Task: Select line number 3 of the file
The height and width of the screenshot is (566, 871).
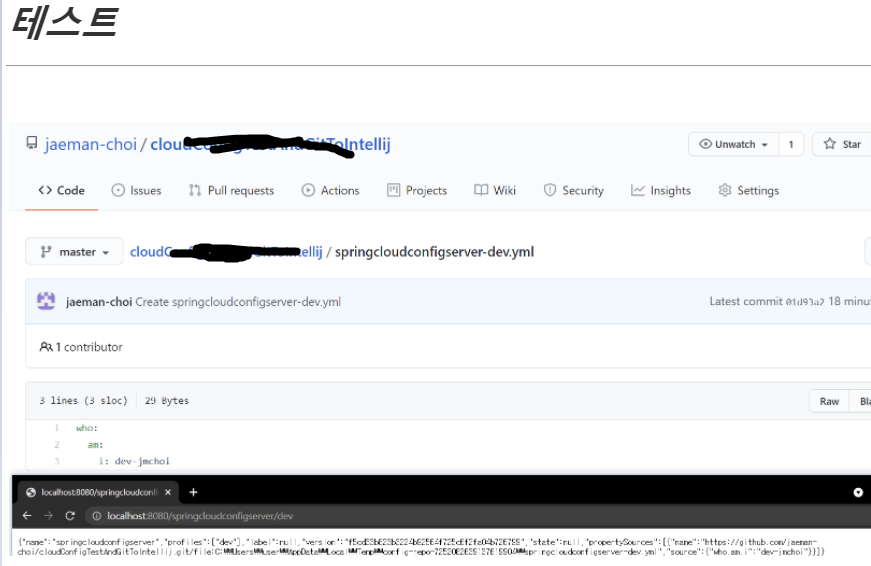Action: point(57,461)
